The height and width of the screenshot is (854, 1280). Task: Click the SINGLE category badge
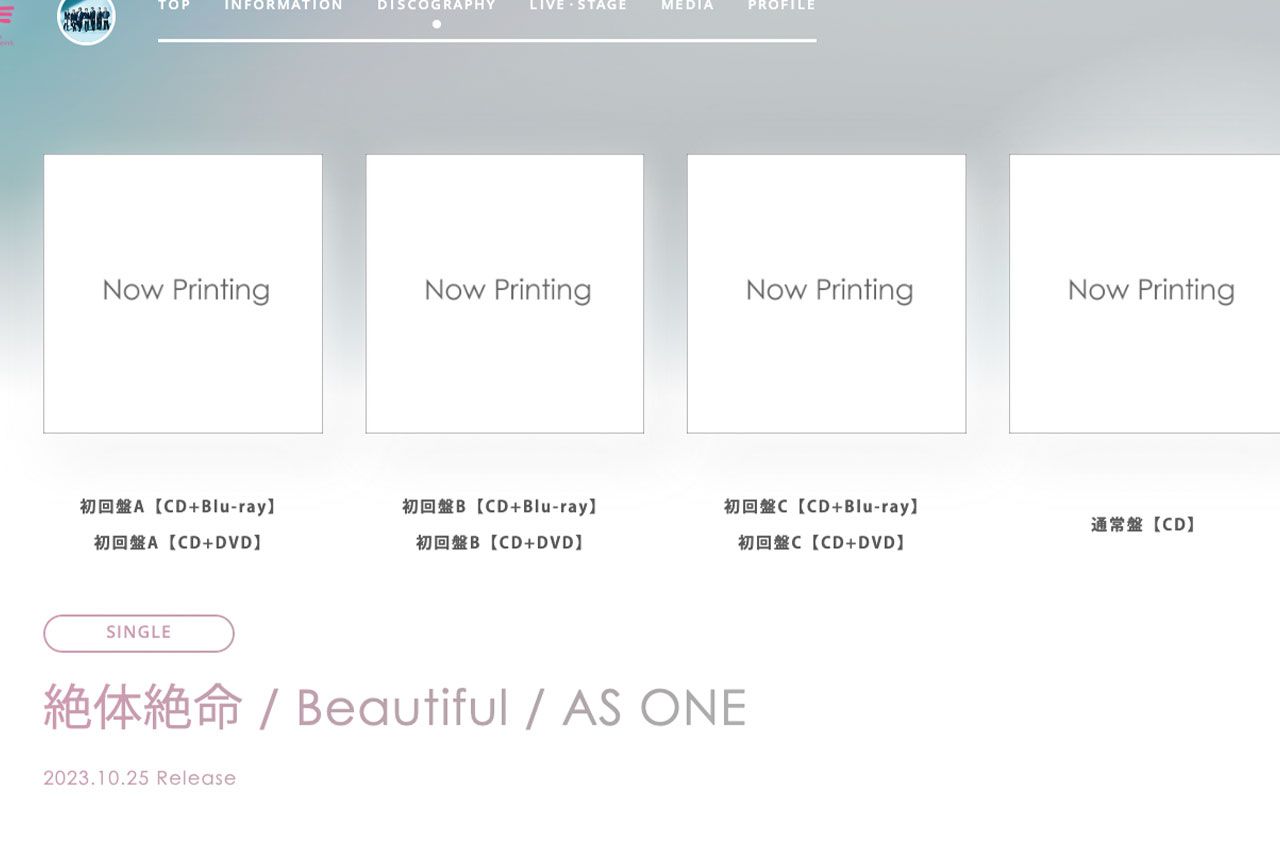pos(139,633)
